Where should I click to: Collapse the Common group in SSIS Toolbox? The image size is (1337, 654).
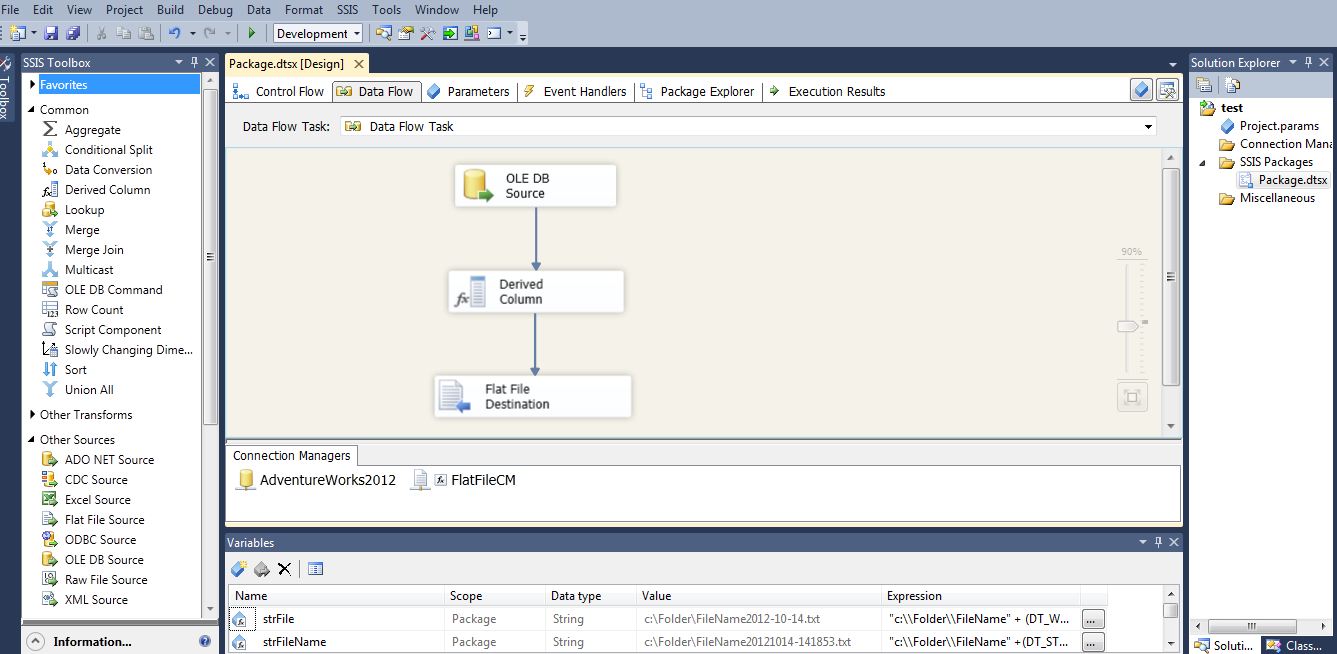click(x=33, y=110)
